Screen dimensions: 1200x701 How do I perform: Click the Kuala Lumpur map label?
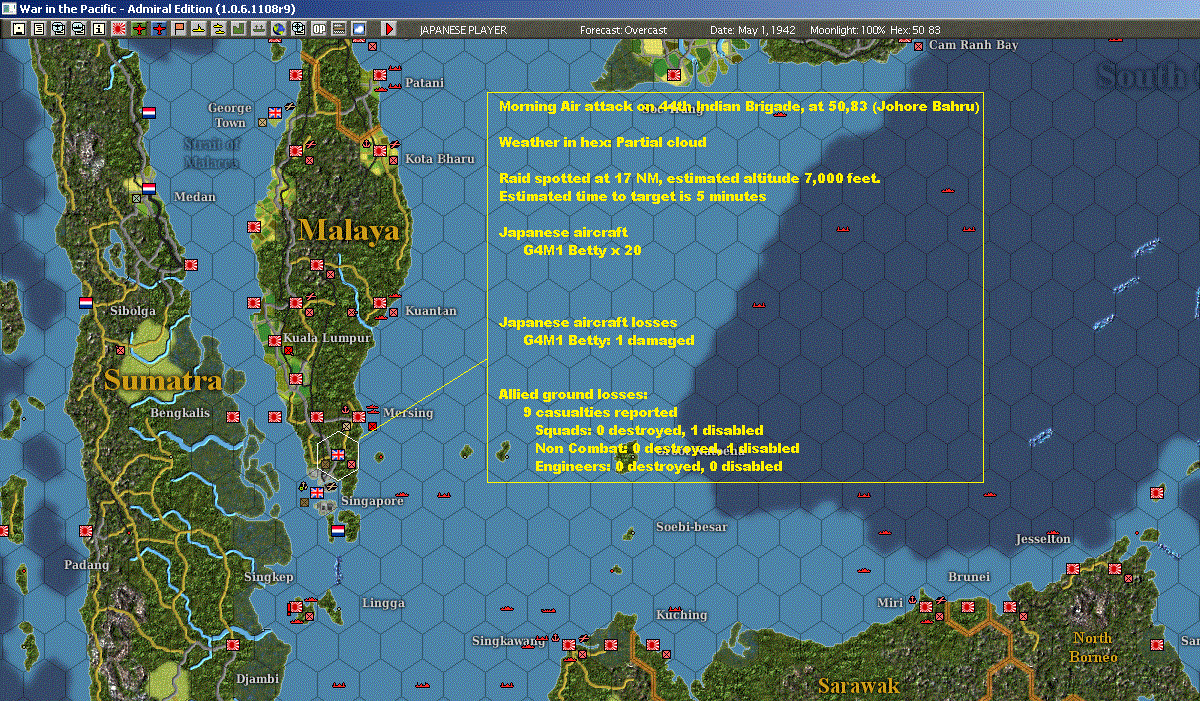click(x=327, y=339)
